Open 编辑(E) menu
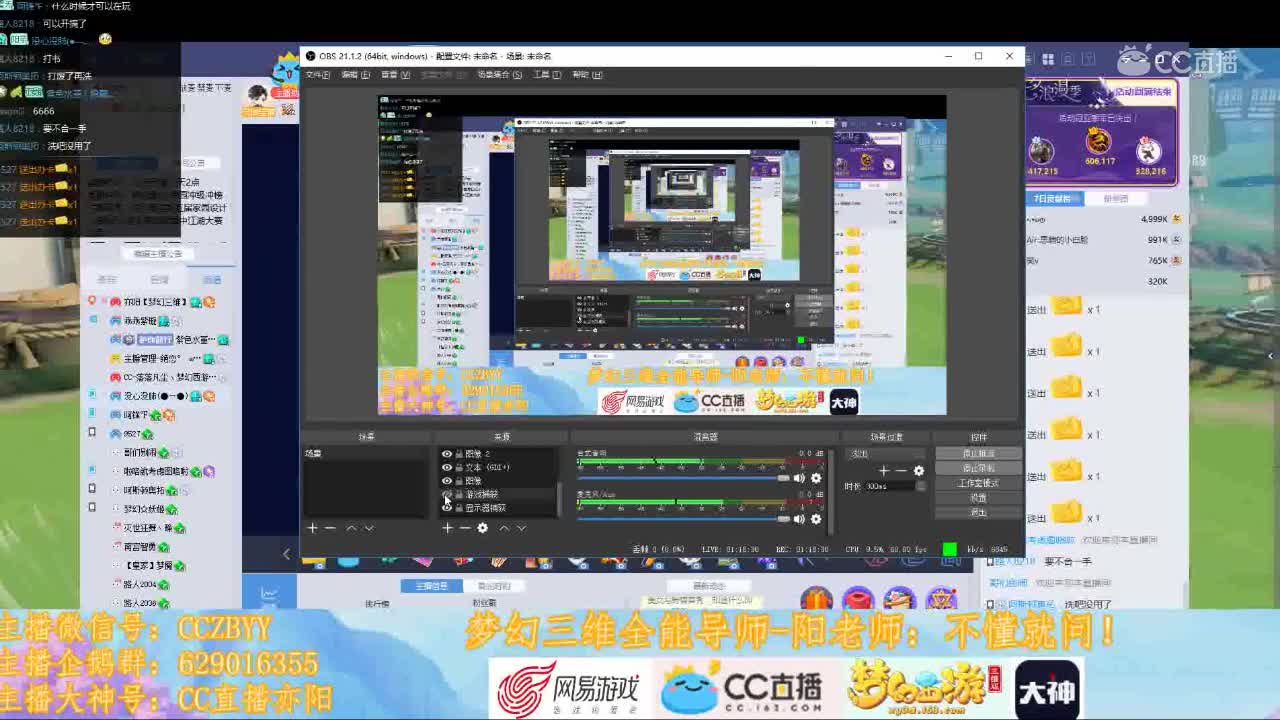Image resolution: width=1280 pixels, height=720 pixels. click(355, 75)
